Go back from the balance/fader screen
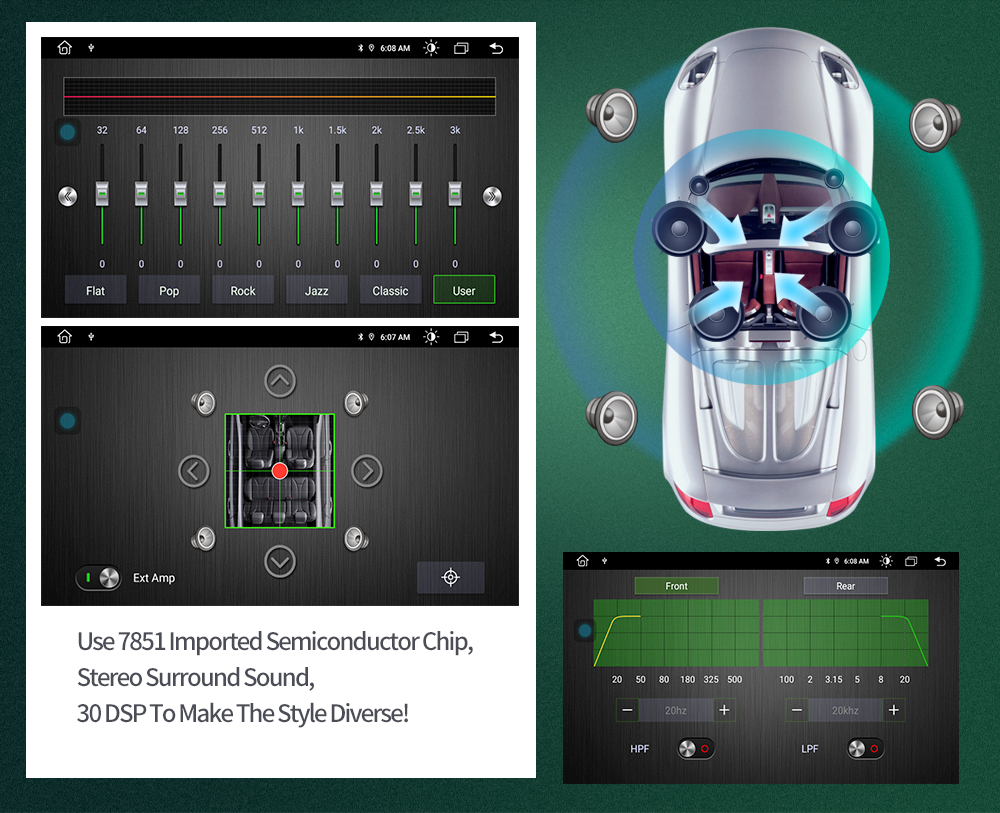 496,337
